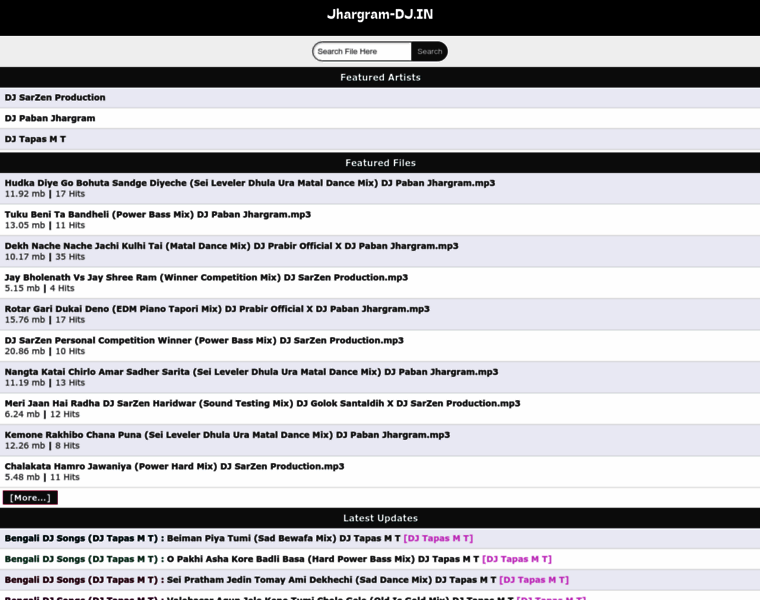760x600 pixels.
Task: Click the '20.86 mb | 10 Hits' file info
Action: click(x=45, y=351)
